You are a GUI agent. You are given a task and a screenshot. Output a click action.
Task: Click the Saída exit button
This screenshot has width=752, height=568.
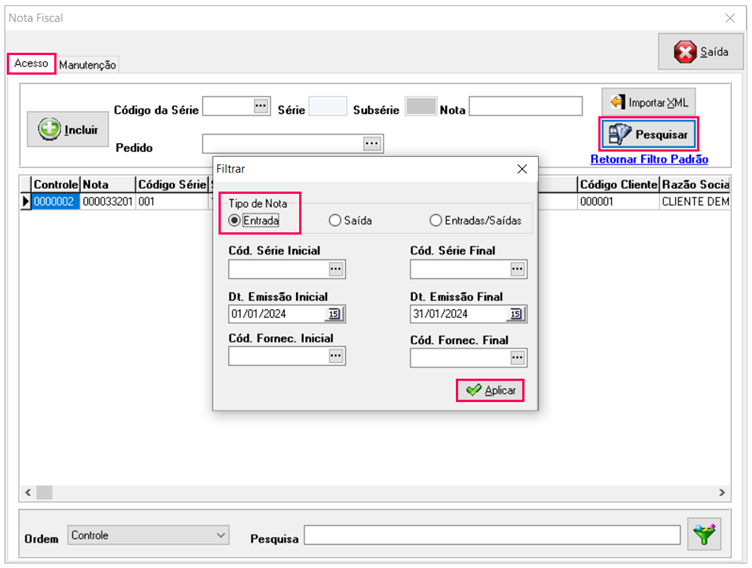pos(700,52)
